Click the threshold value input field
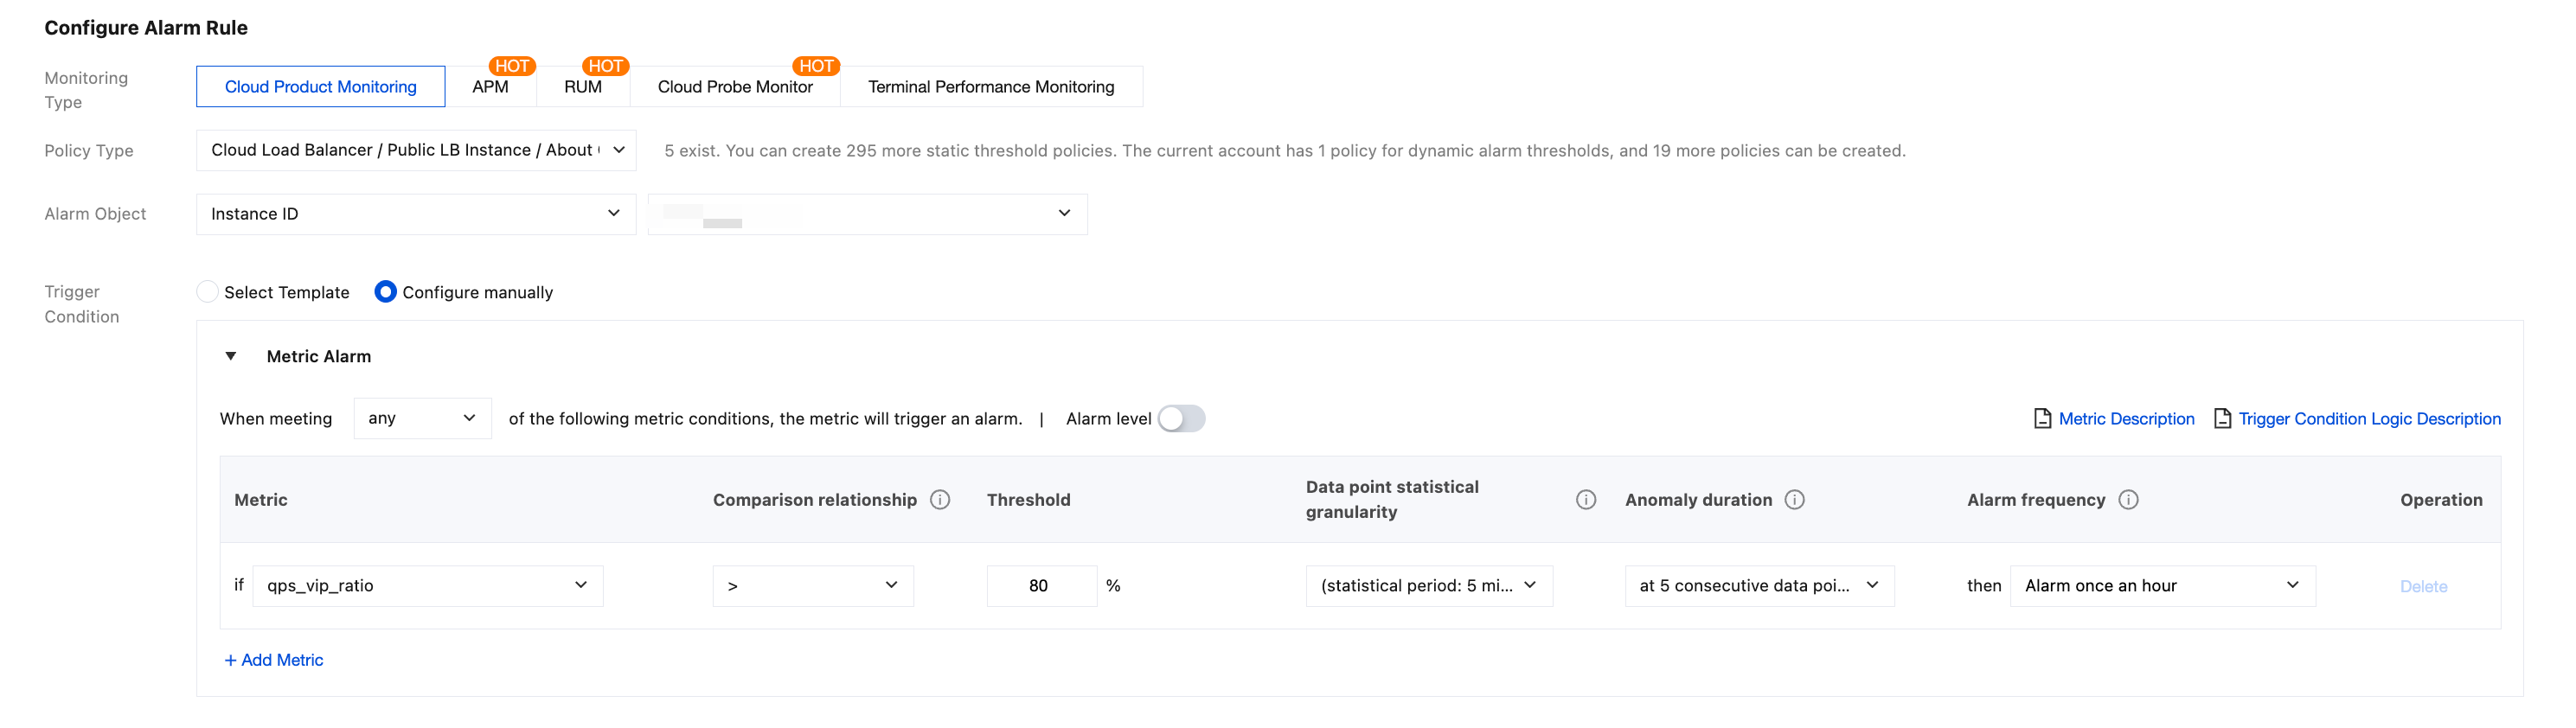Screen dimensions: 2576x728 pyautogui.click(x=1041, y=586)
